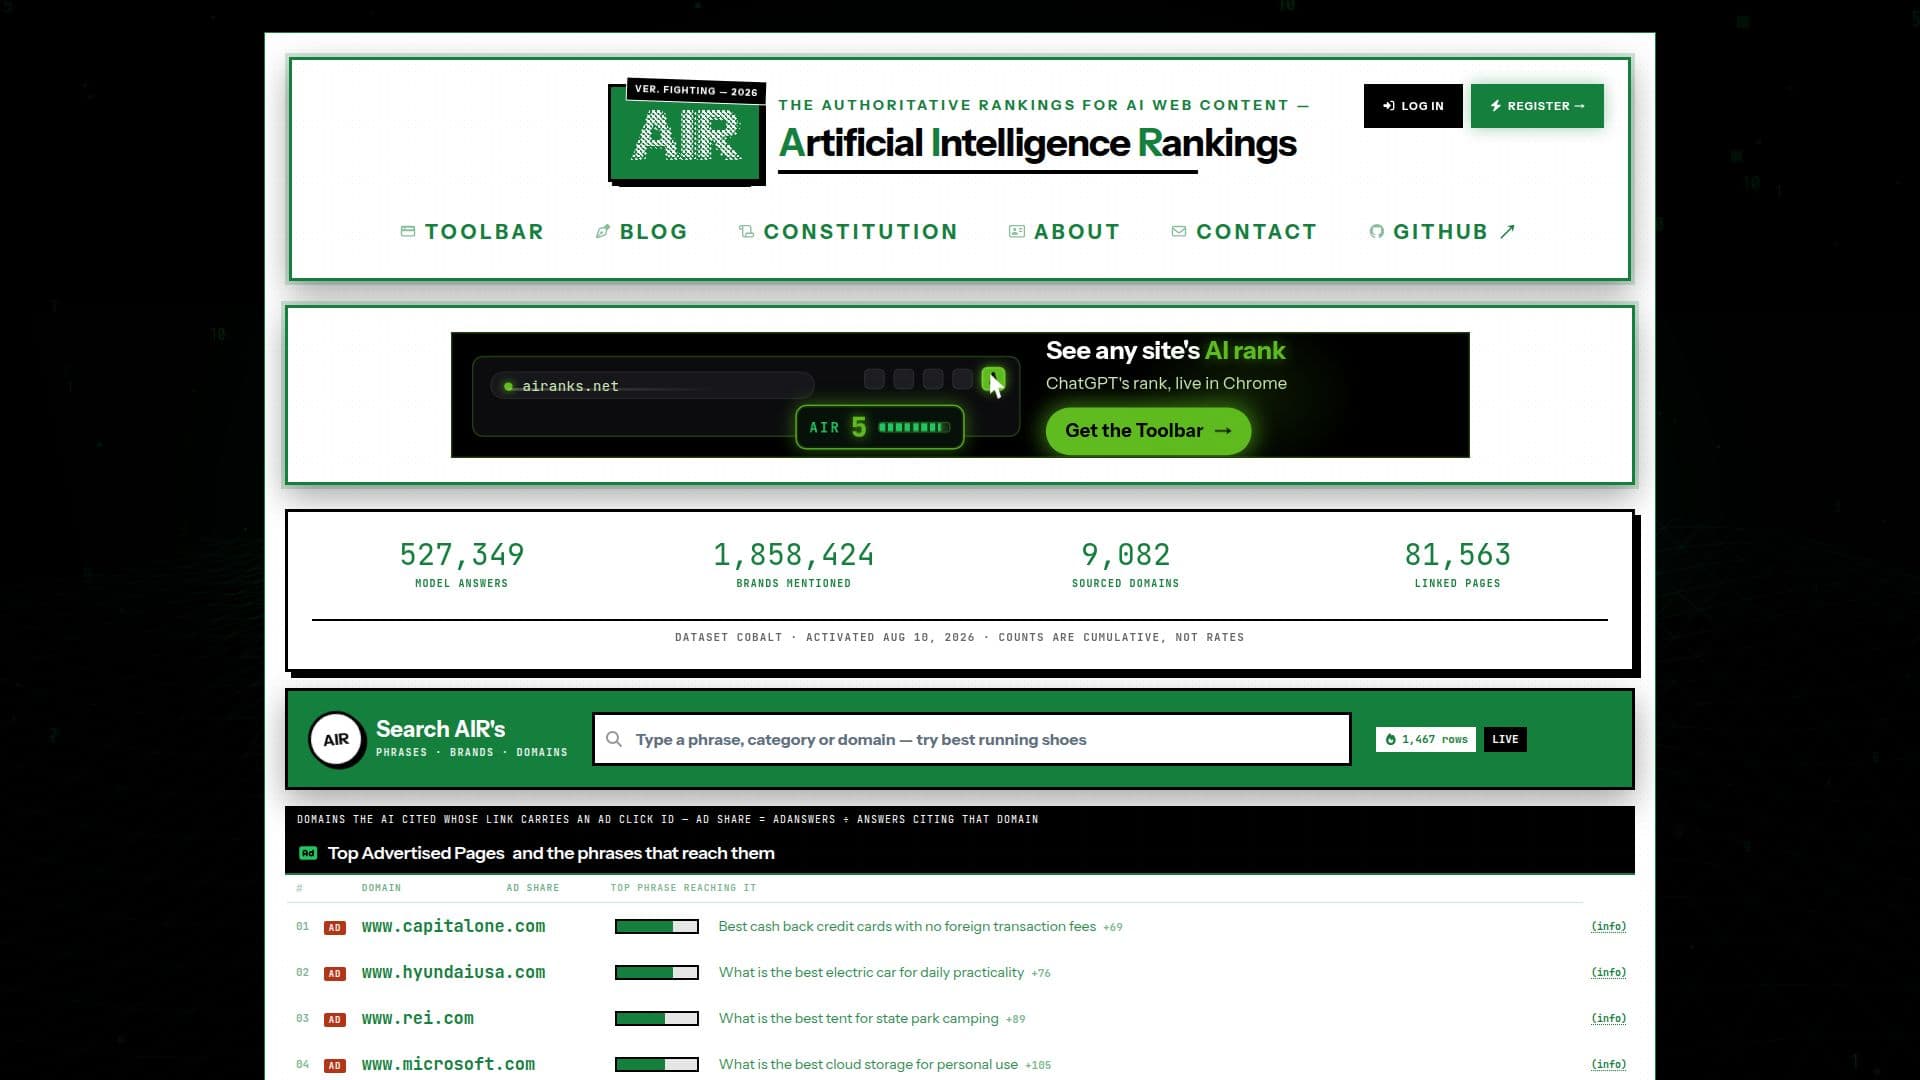The height and width of the screenshot is (1080, 1920).
Task: Open www.hyundaiusa.com domain link
Action: [x=453, y=973]
